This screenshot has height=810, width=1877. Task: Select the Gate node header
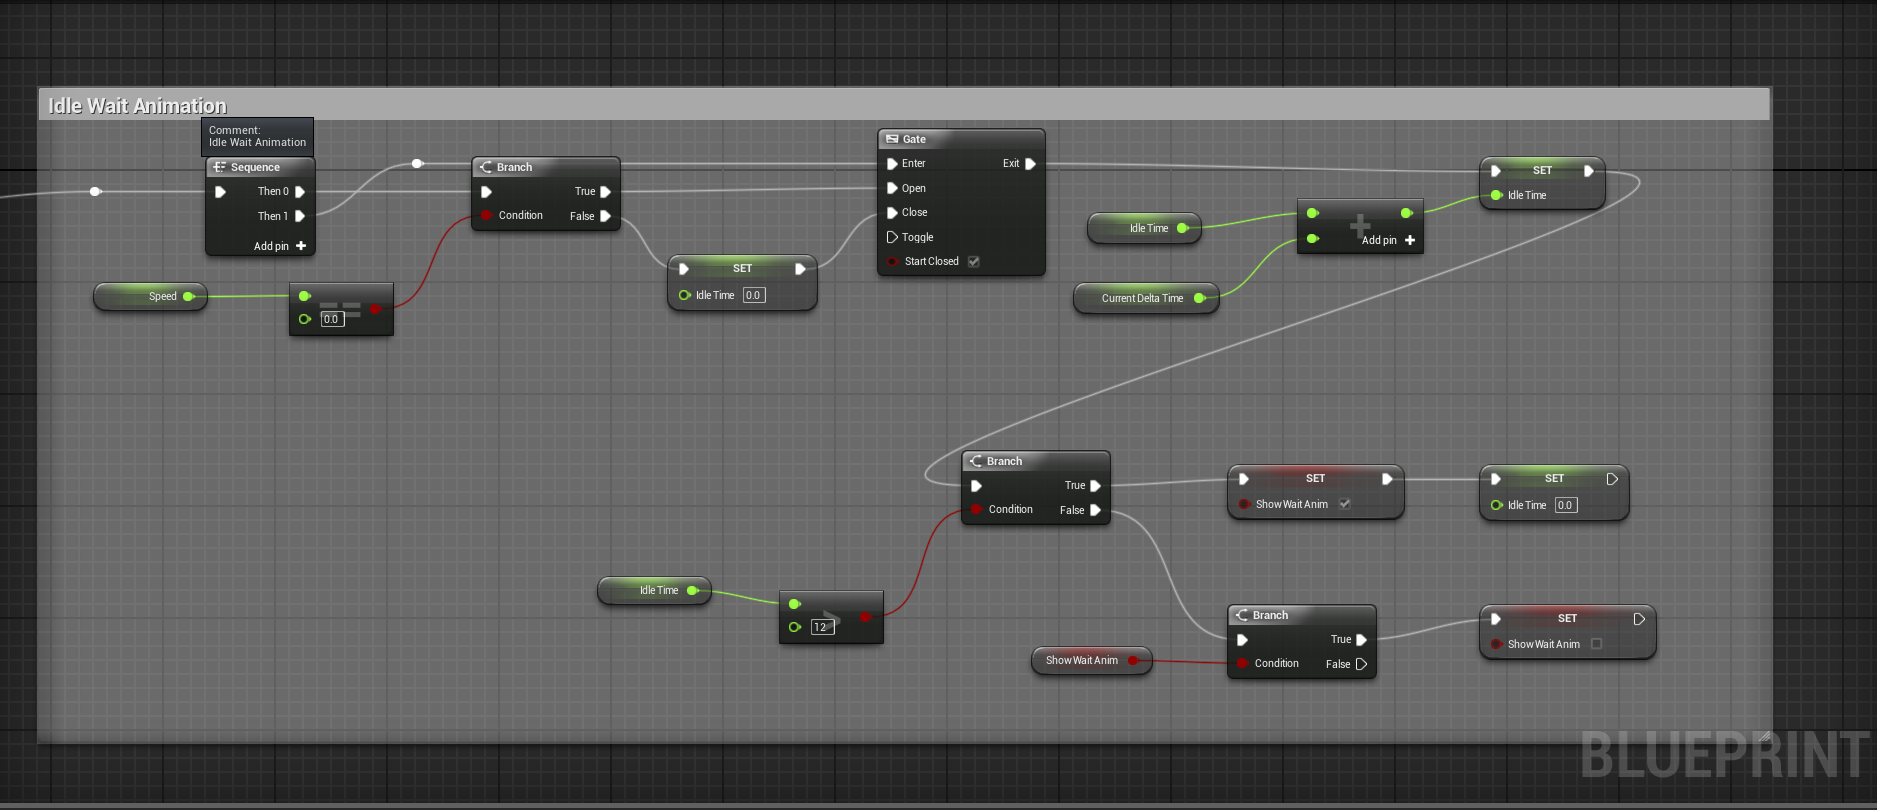click(961, 139)
